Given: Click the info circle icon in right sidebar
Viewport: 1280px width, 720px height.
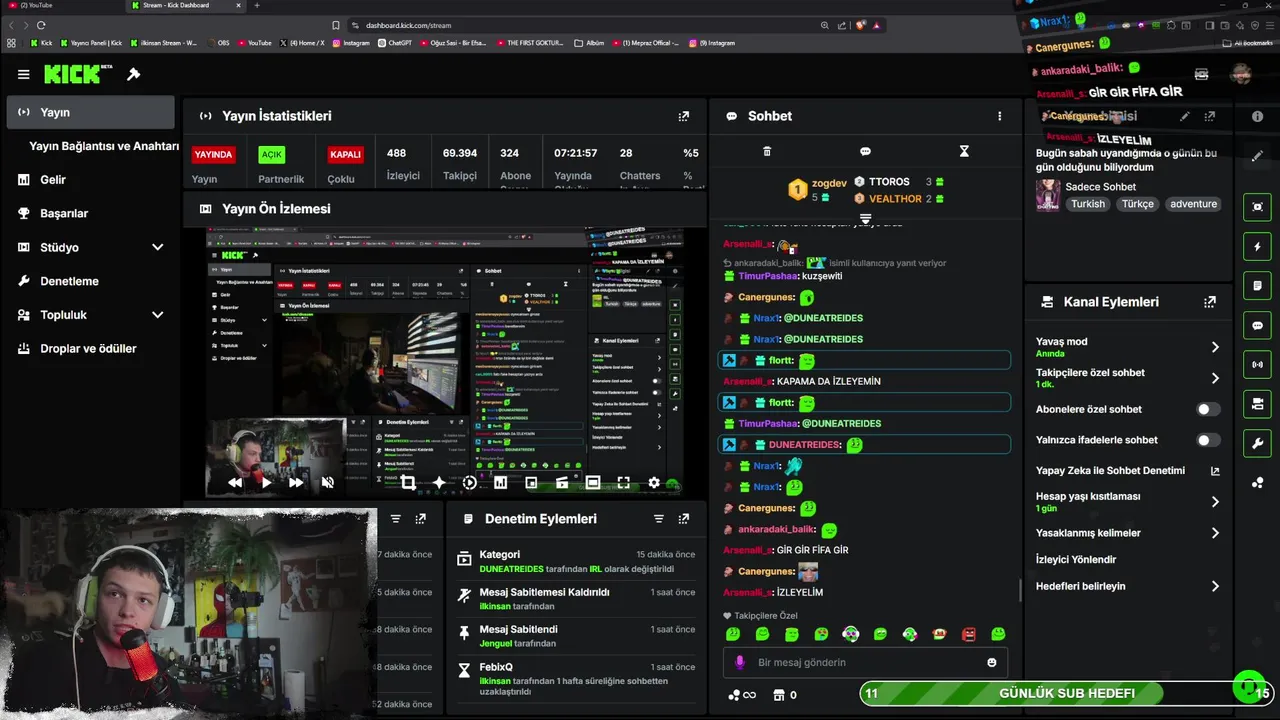Looking at the screenshot, I should (x=1257, y=116).
